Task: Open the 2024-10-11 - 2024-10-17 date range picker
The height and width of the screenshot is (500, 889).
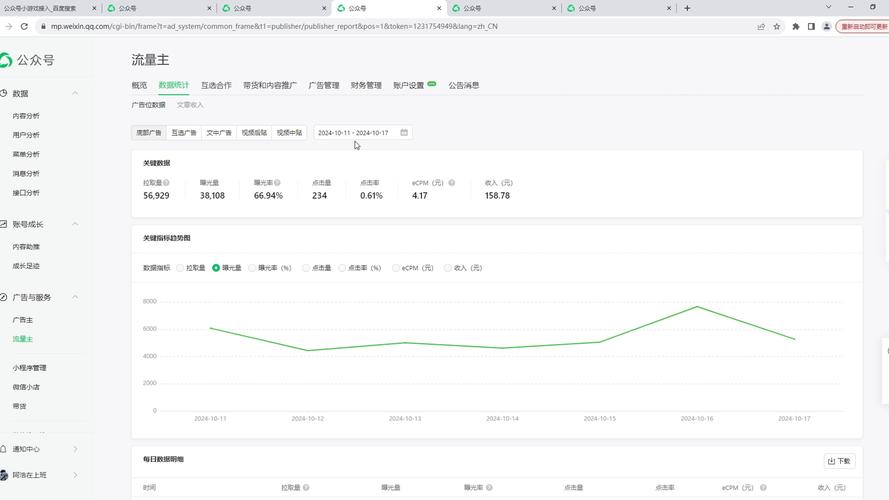Action: click(x=363, y=133)
